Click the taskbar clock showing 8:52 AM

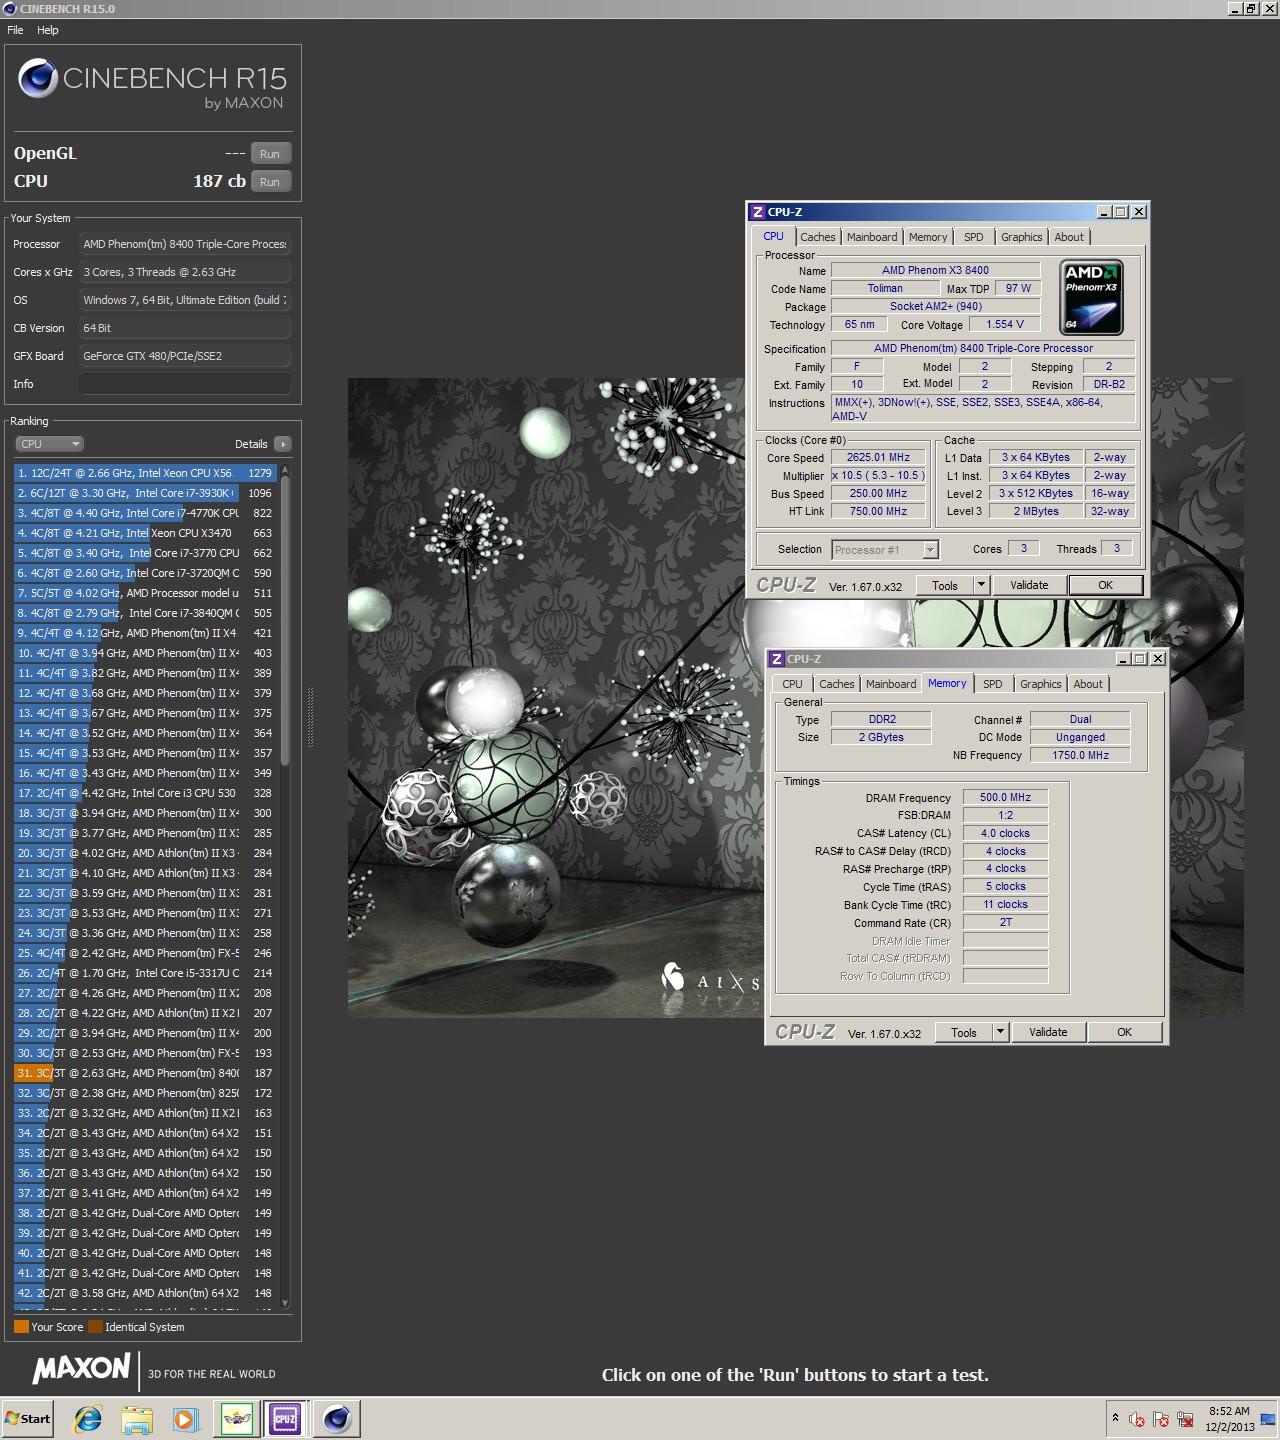pyautogui.click(x=1229, y=1419)
